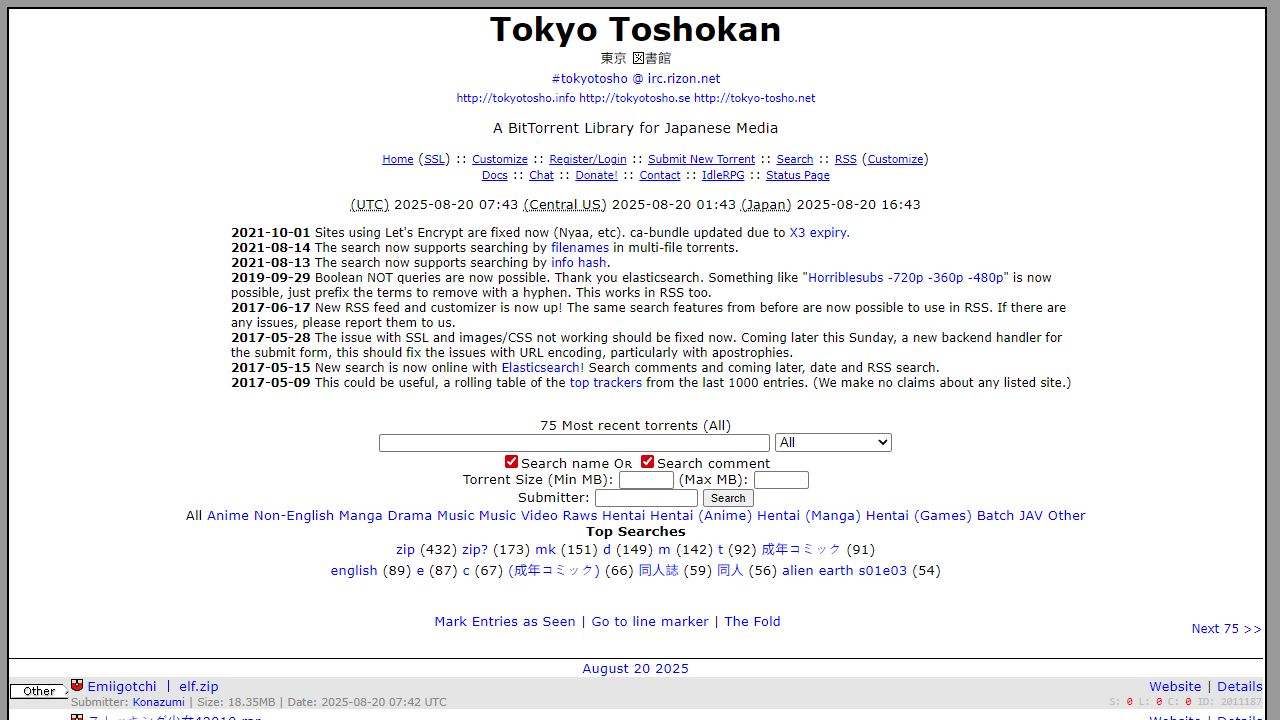Click Mark Entries as Seen
This screenshot has width=1280, height=720.
(x=505, y=622)
